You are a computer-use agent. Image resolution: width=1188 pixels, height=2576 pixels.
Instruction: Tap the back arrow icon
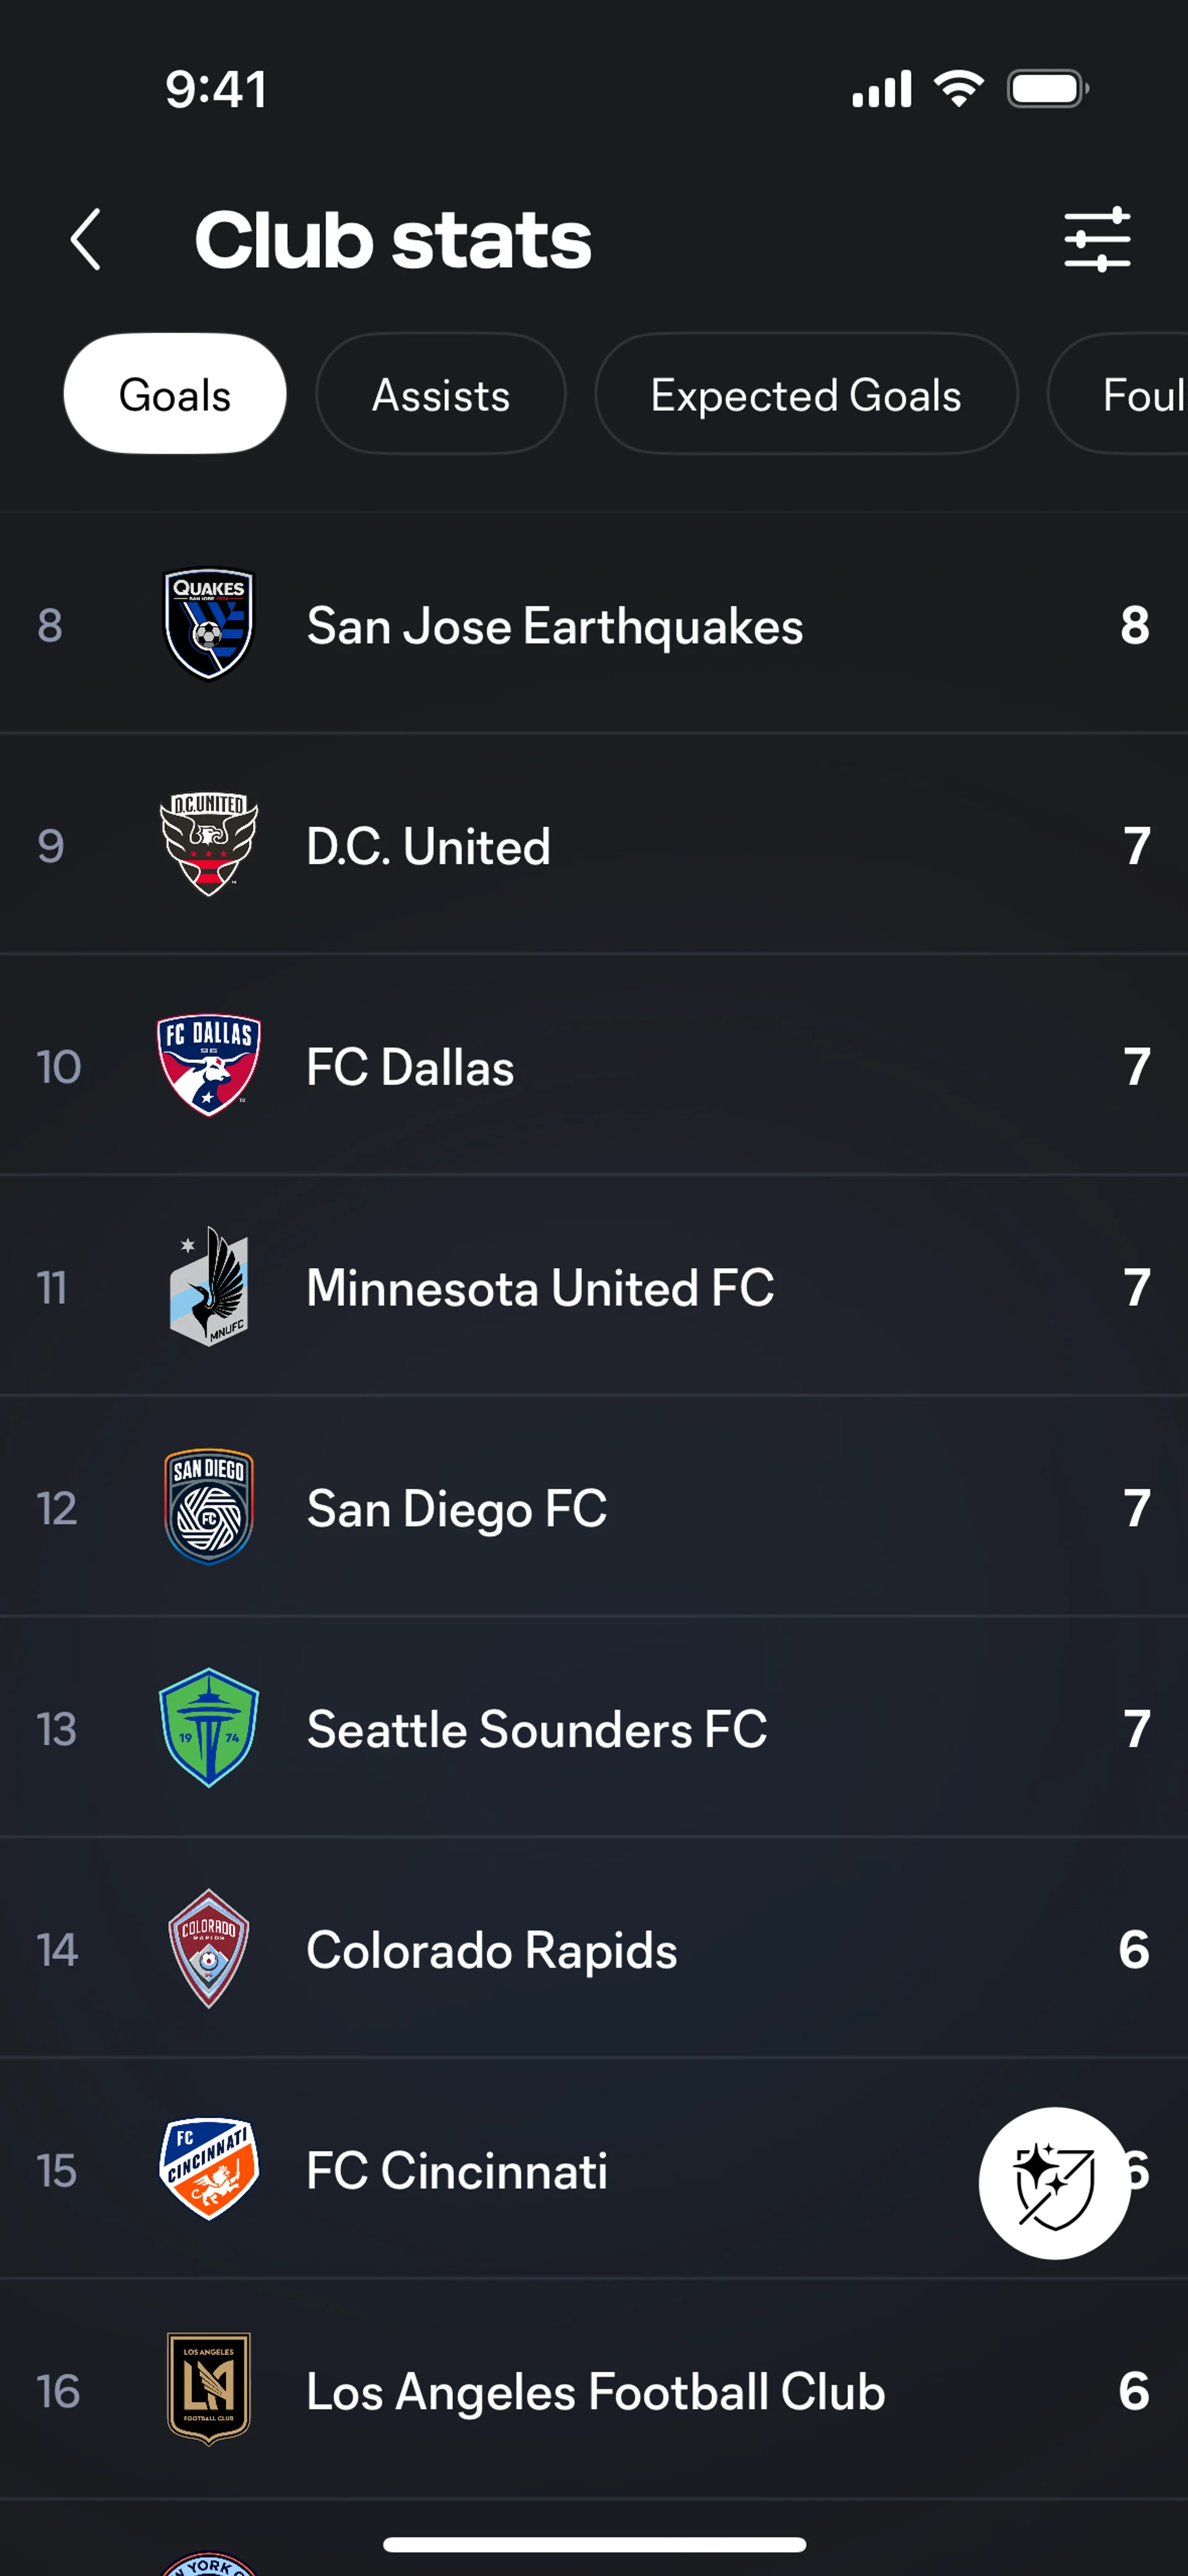pos(86,240)
